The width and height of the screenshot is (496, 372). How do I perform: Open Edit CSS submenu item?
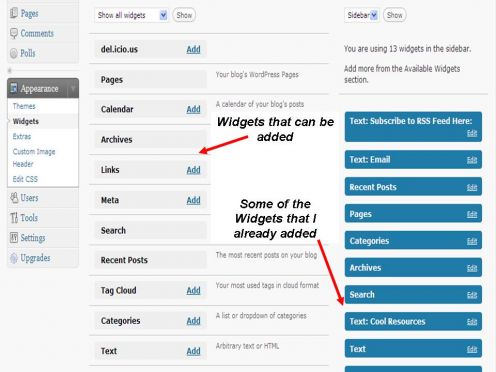[25, 179]
